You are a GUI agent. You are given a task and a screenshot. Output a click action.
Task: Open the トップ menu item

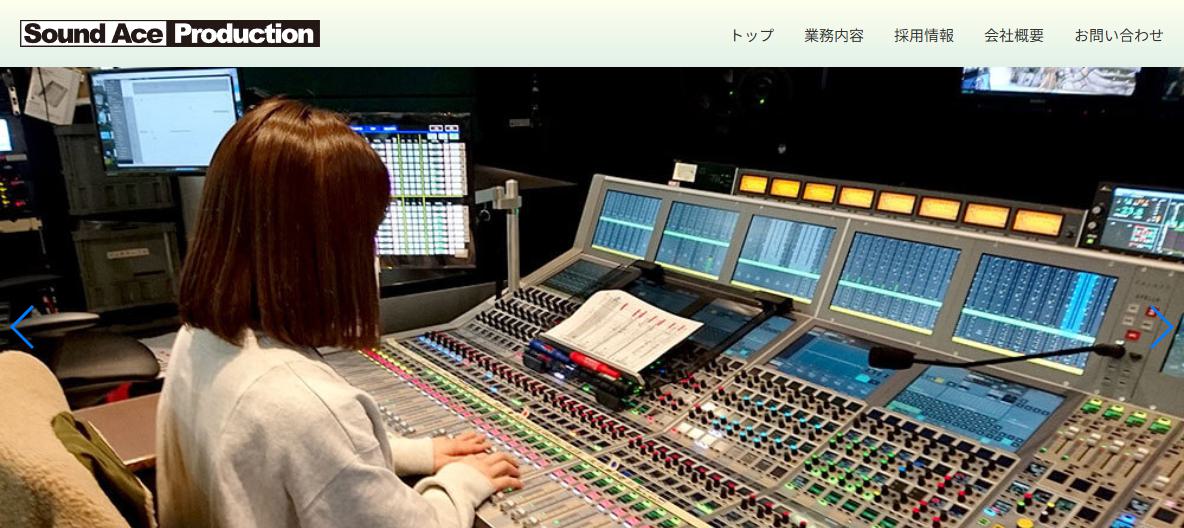[751, 35]
